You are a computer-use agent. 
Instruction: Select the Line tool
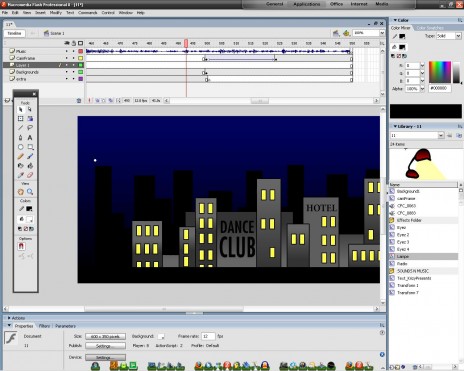[x=21, y=128]
